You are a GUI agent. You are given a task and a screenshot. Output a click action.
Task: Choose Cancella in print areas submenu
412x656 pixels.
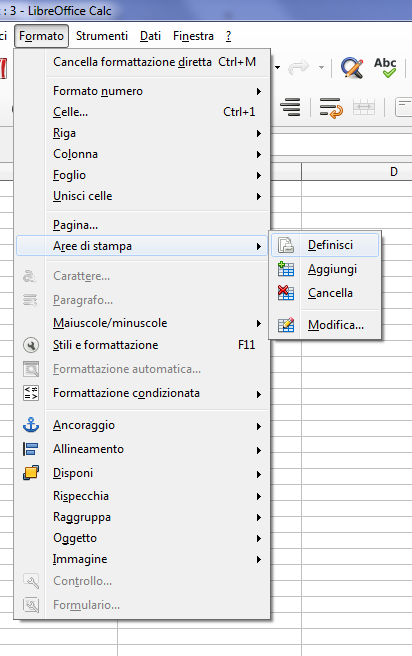pyautogui.click(x=325, y=293)
